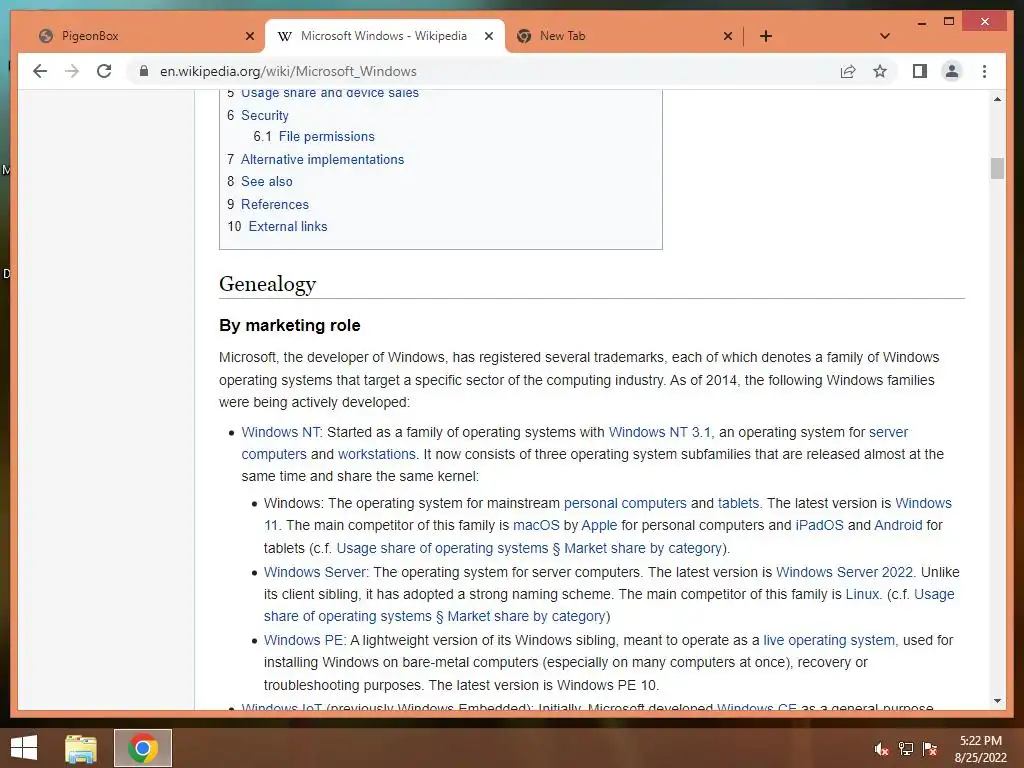This screenshot has height=768, width=1024.
Task: Open network tray icon
Action: [x=906, y=749]
